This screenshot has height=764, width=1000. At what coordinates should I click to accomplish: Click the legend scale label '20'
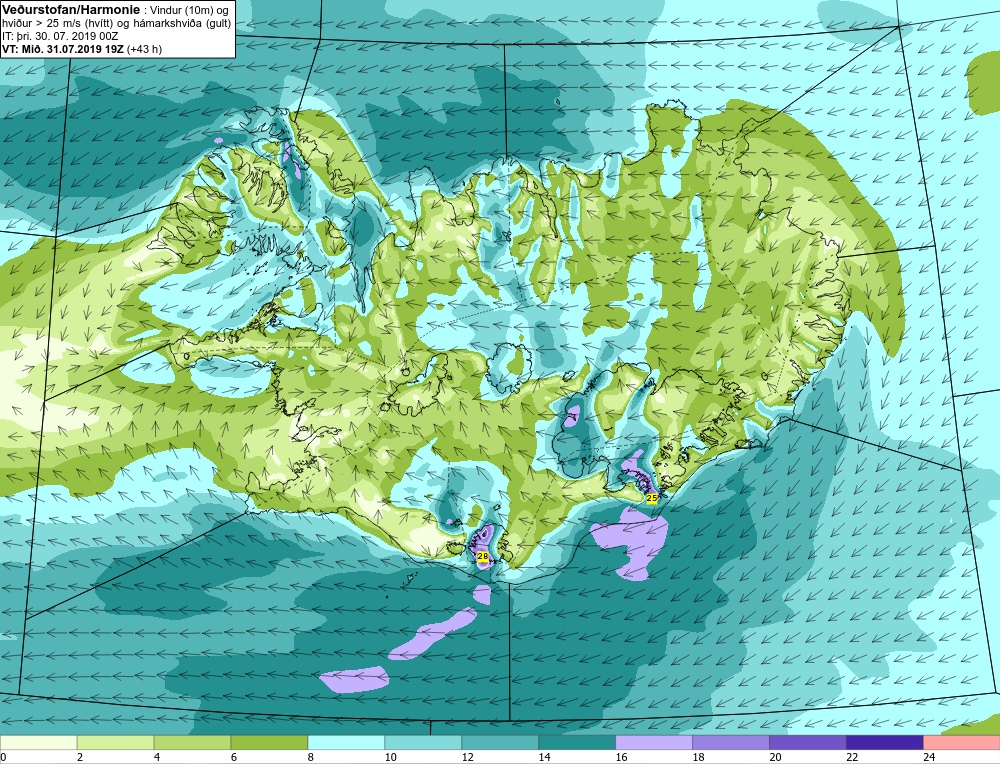click(x=775, y=757)
